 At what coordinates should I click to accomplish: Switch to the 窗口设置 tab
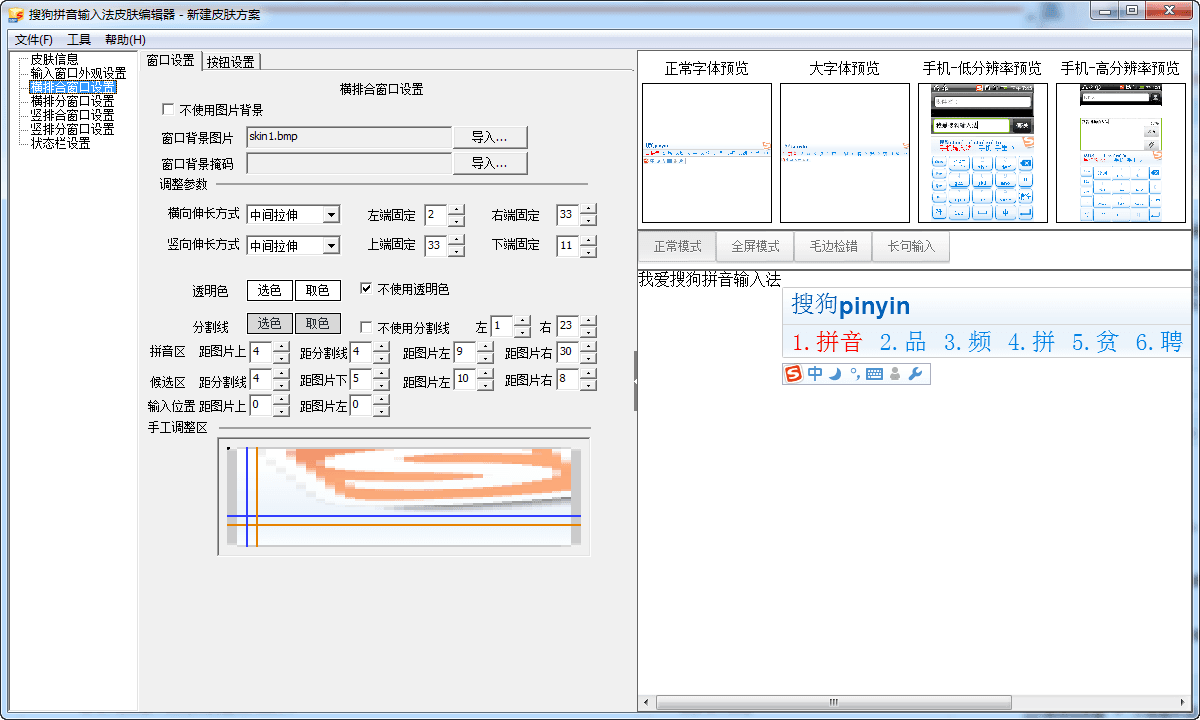pyautogui.click(x=171, y=60)
